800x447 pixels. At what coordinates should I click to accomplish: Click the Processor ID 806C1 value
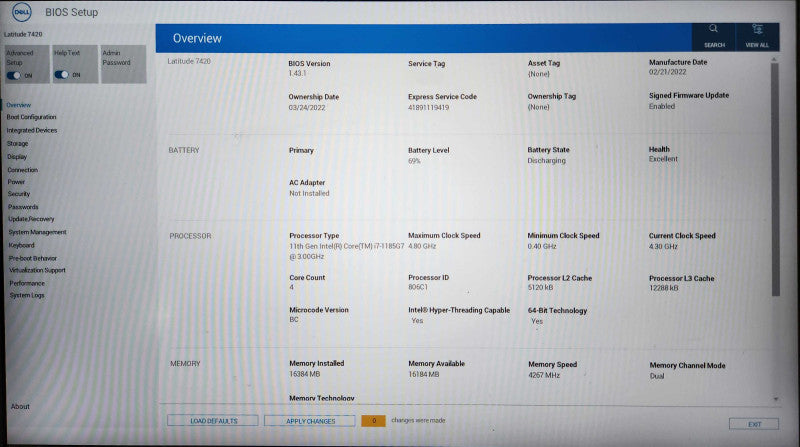[418, 287]
